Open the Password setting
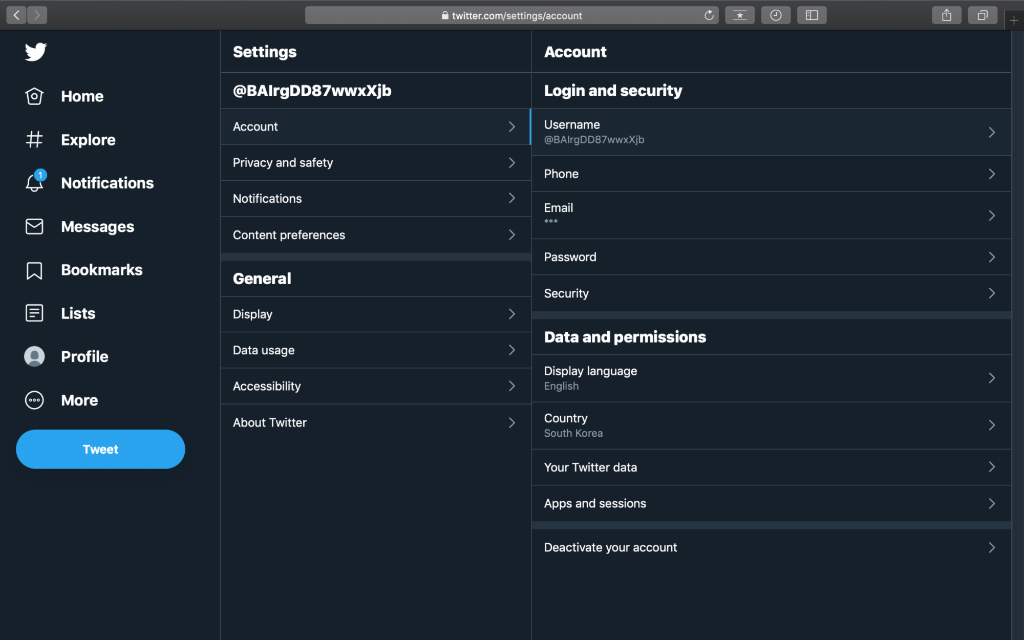Screen dimensions: 1024x640 [771, 257]
